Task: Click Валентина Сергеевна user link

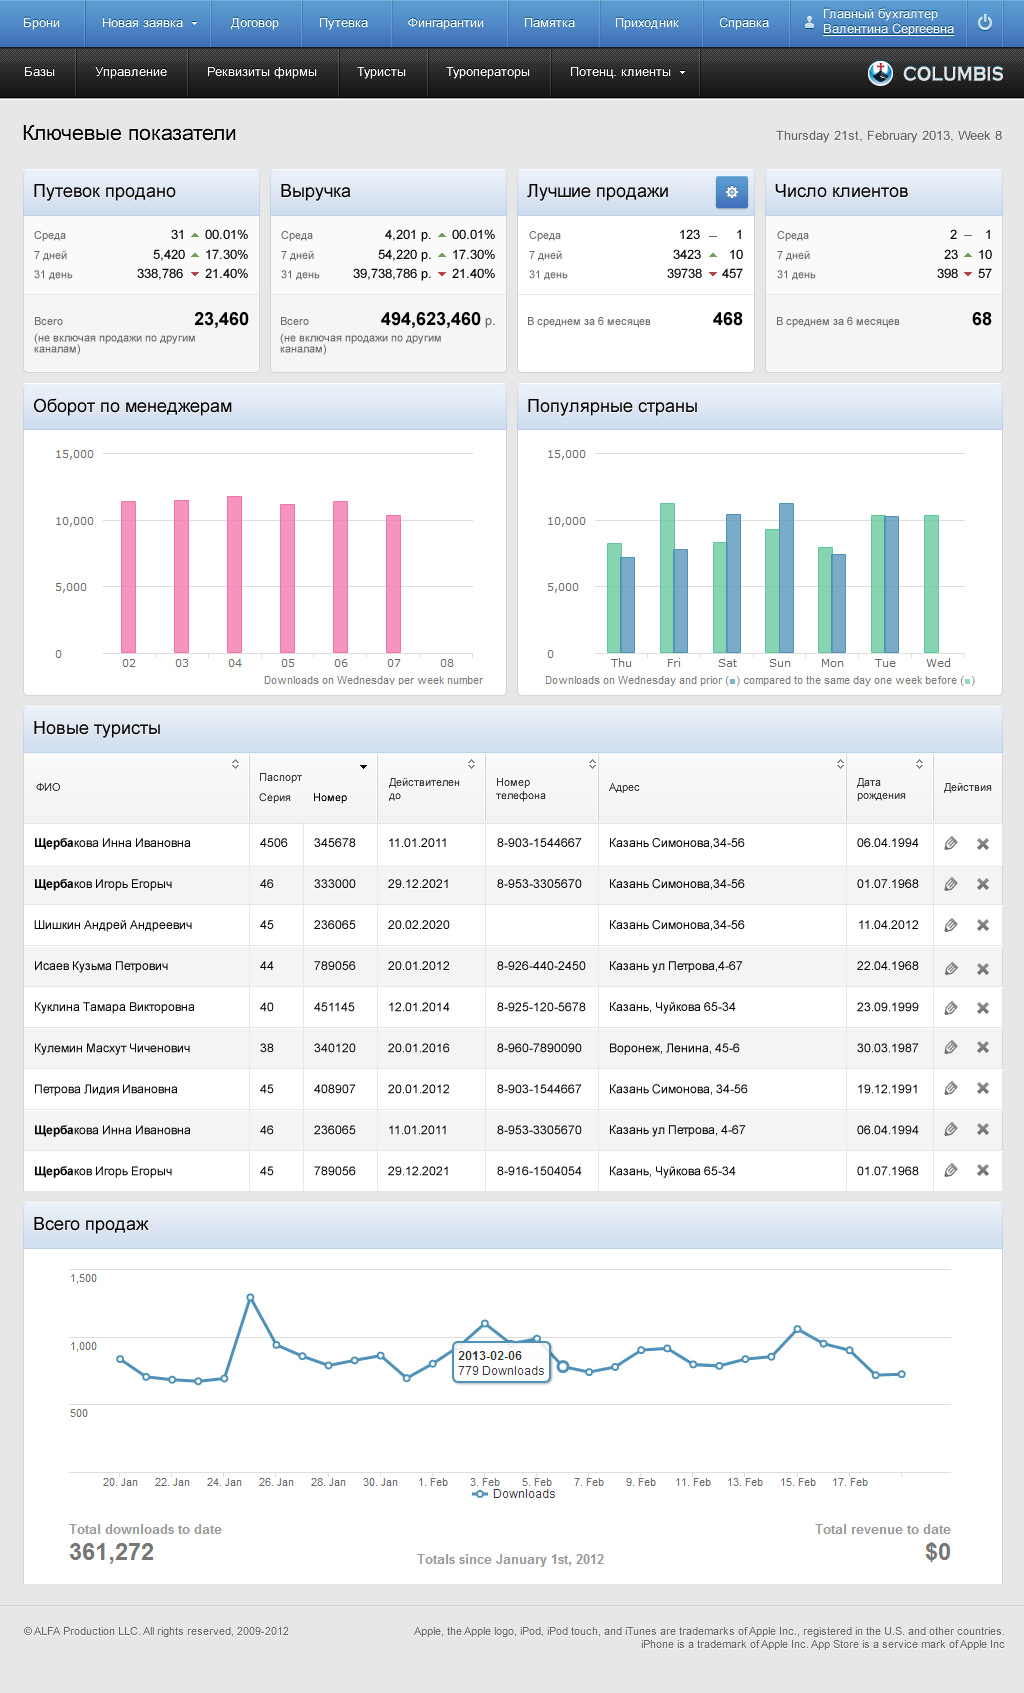Action: pyautogui.click(x=888, y=30)
